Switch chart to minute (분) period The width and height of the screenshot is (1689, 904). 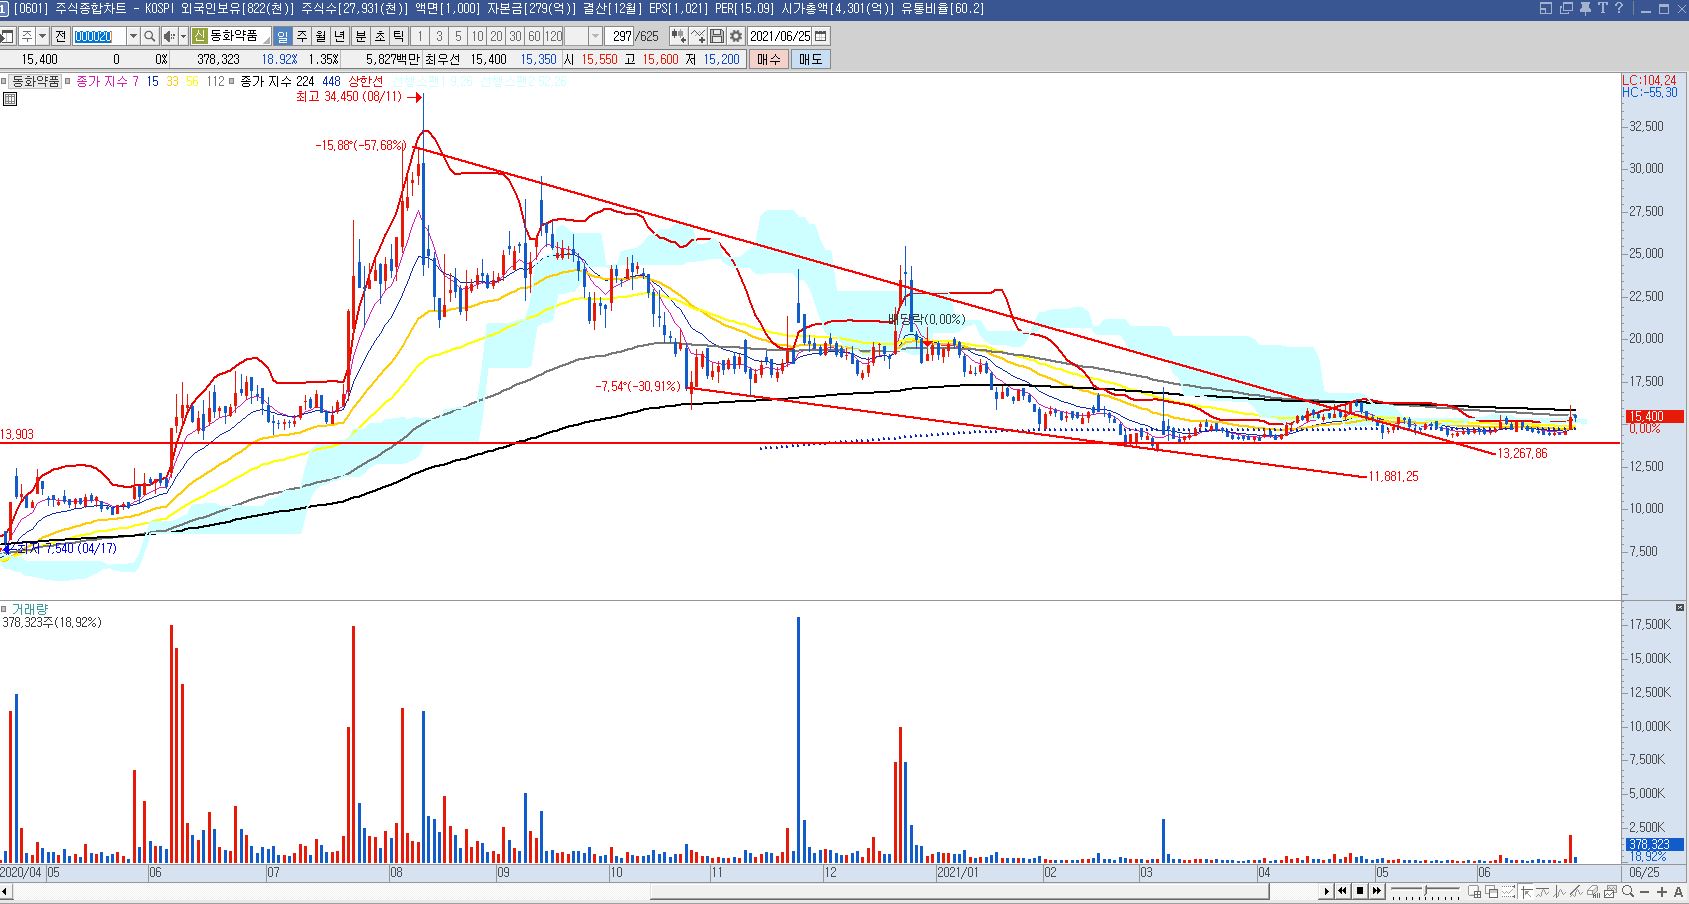(x=361, y=36)
